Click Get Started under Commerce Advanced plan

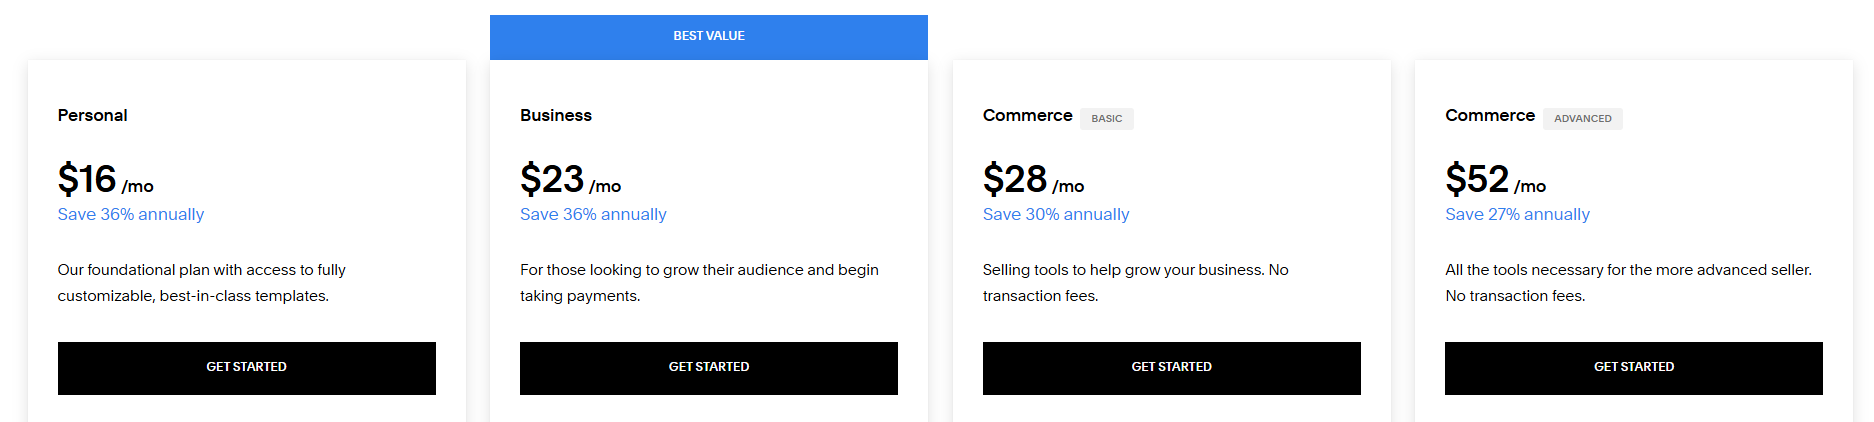(1633, 367)
